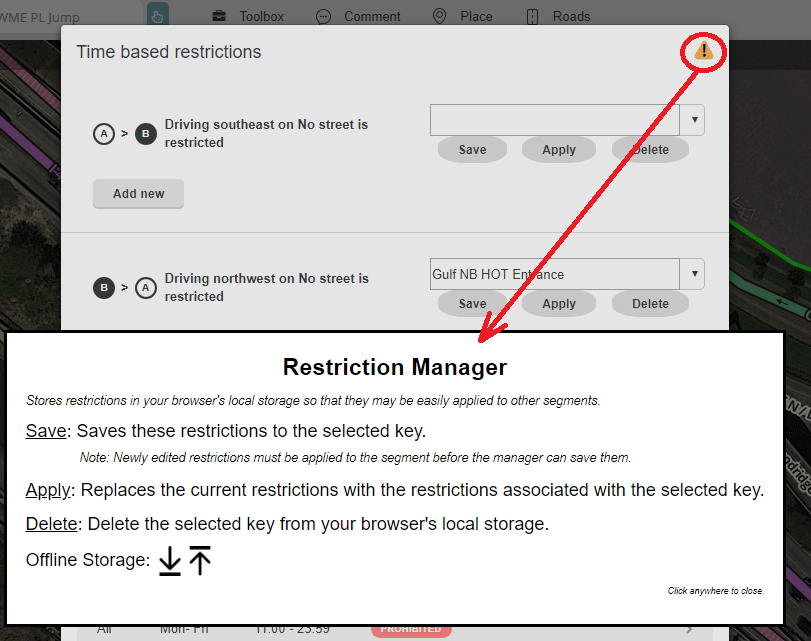
Task: Click the orange warning triangle icon
Action: coord(704,51)
